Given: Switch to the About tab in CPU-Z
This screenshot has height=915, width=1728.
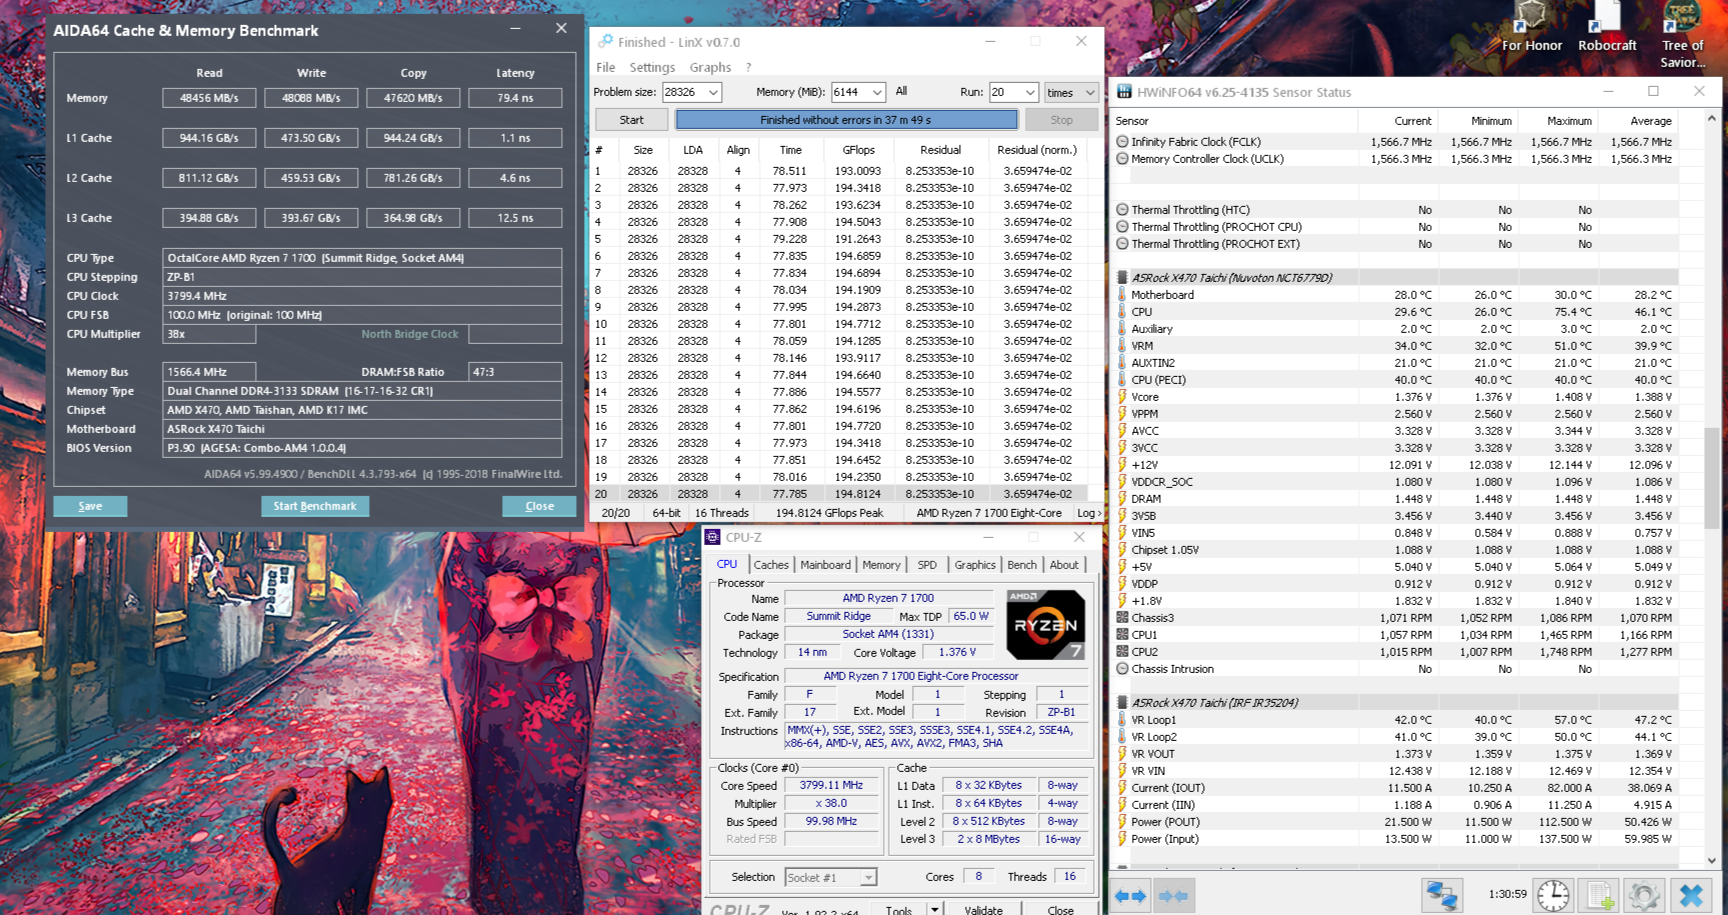Looking at the screenshot, I should pyautogui.click(x=1064, y=565).
